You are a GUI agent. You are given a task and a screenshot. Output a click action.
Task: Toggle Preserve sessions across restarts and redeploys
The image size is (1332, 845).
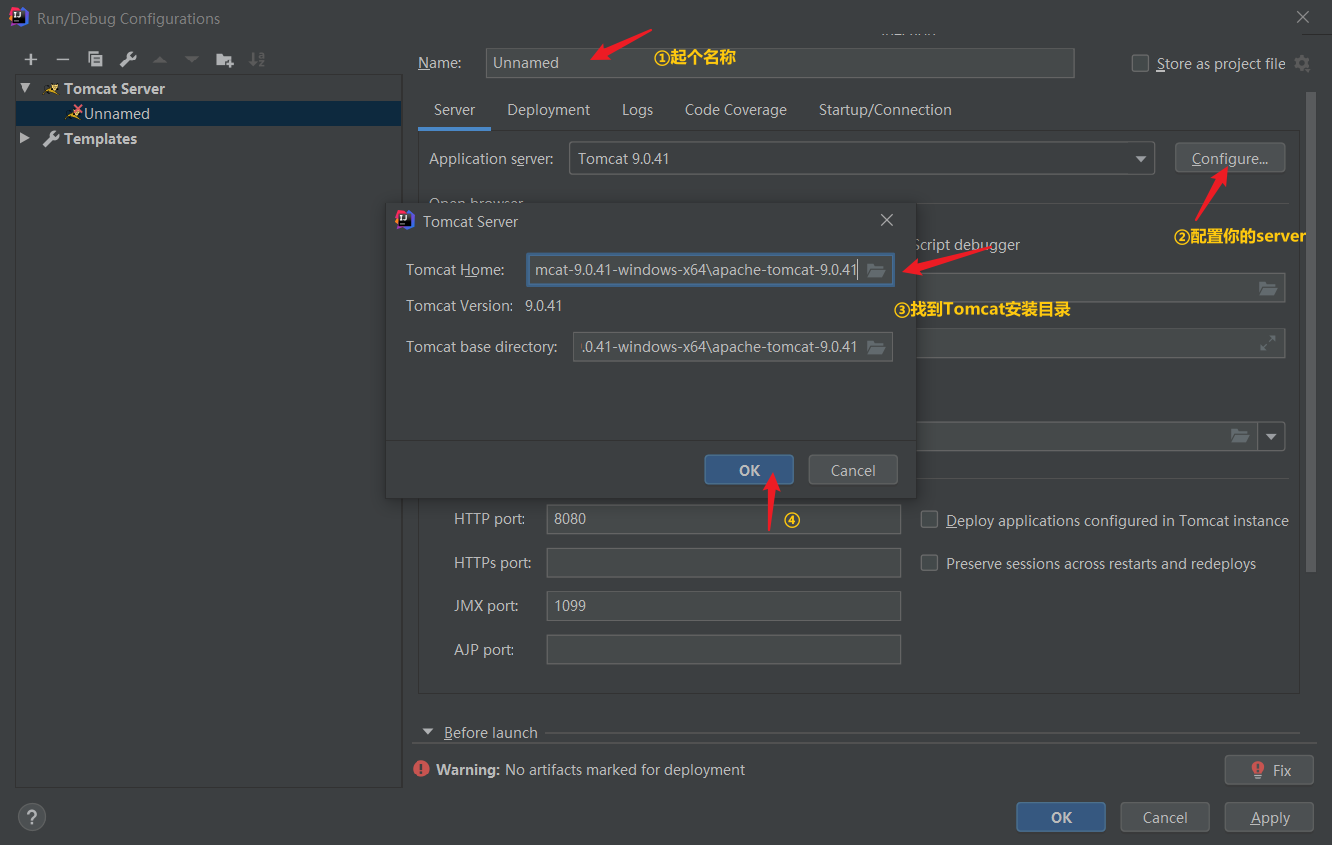click(x=929, y=563)
